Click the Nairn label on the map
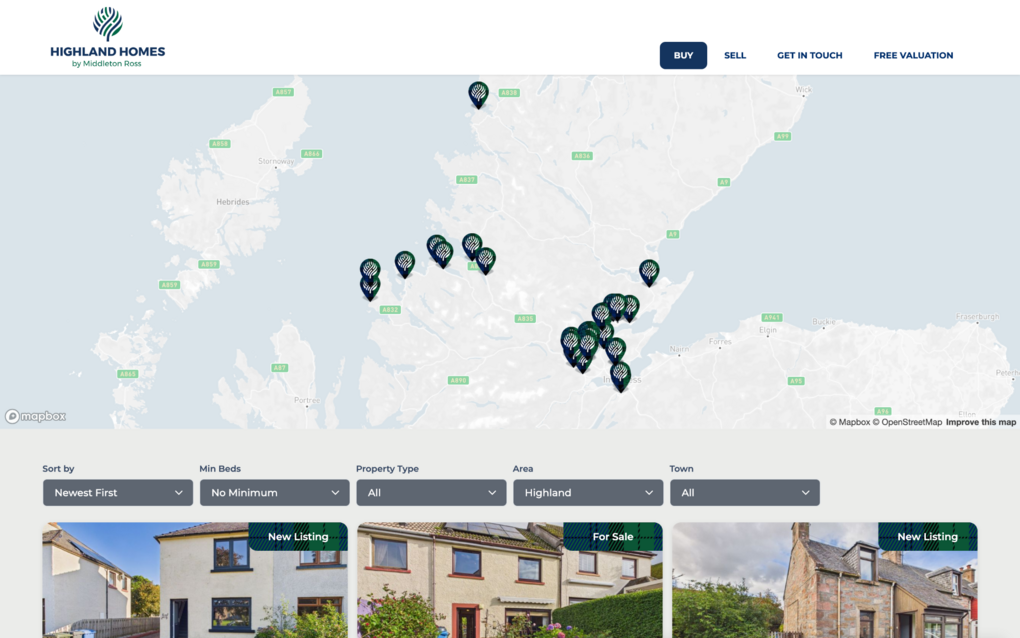This screenshot has width=1020, height=638. pyautogui.click(x=679, y=349)
